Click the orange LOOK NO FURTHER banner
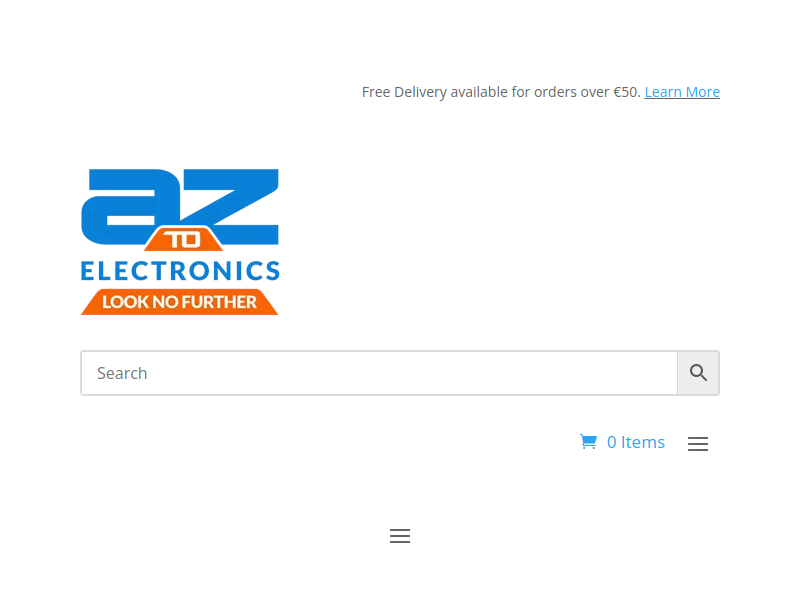 point(180,302)
